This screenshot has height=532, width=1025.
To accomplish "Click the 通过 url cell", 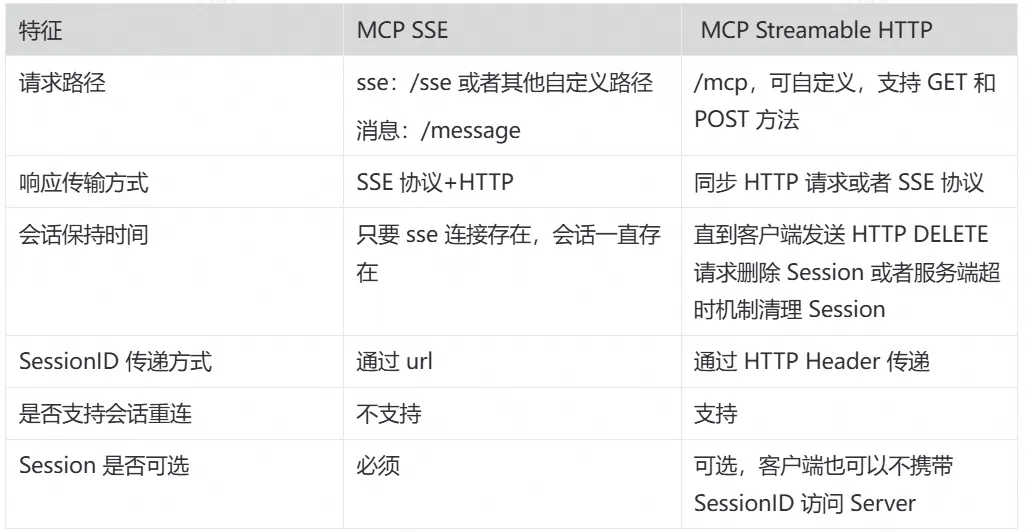I will coord(393,362).
